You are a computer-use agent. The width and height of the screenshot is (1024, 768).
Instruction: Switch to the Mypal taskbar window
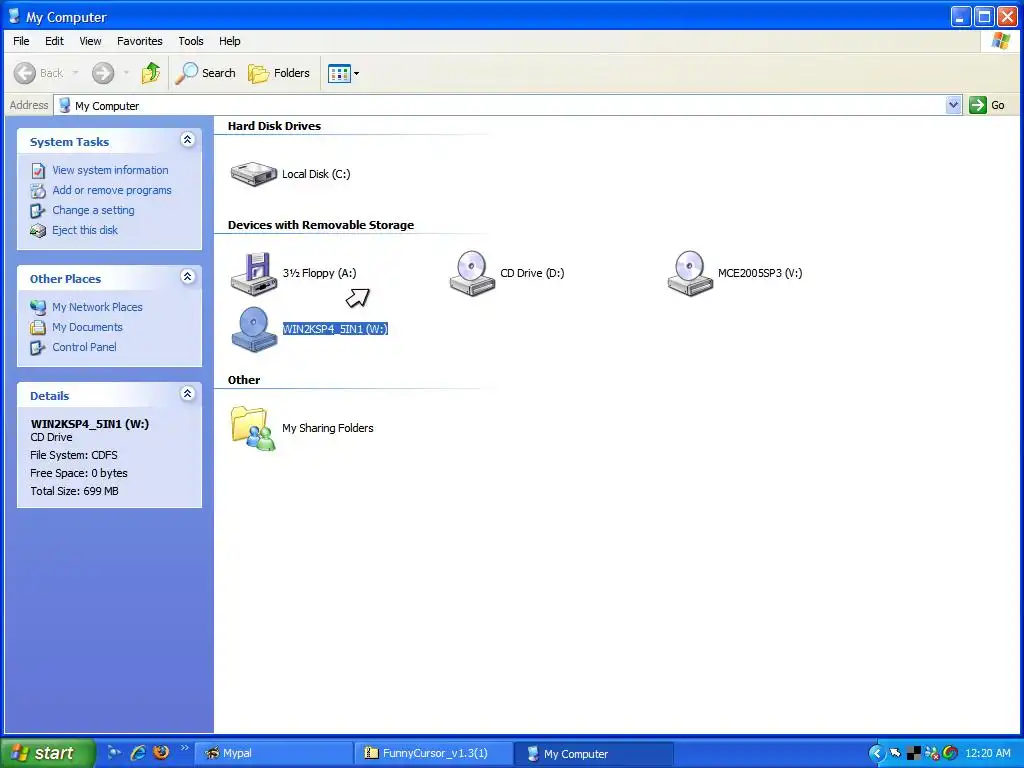point(274,754)
